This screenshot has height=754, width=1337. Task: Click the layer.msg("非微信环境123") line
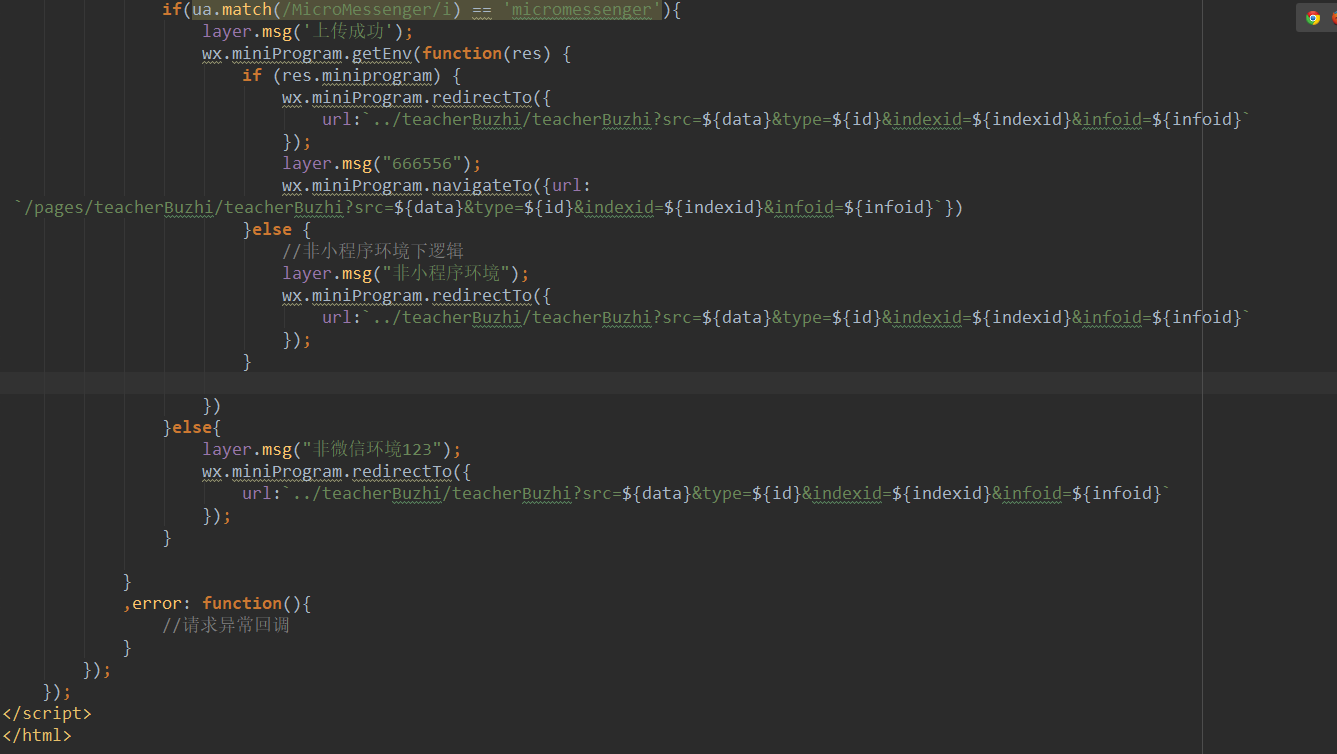click(x=332, y=449)
